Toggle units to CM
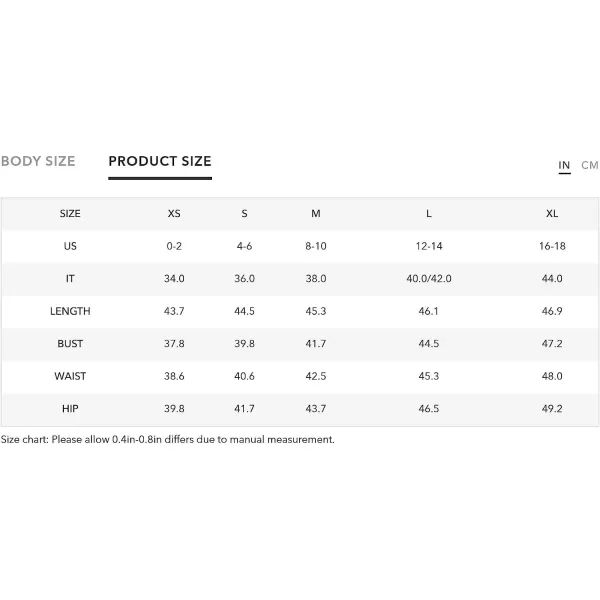The height and width of the screenshot is (600, 600). (x=589, y=165)
